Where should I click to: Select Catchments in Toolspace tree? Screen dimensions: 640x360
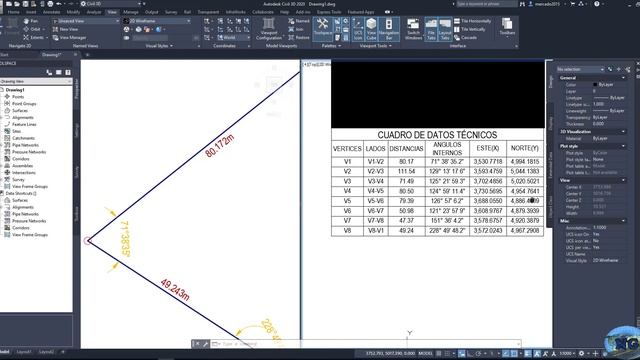(23, 138)
